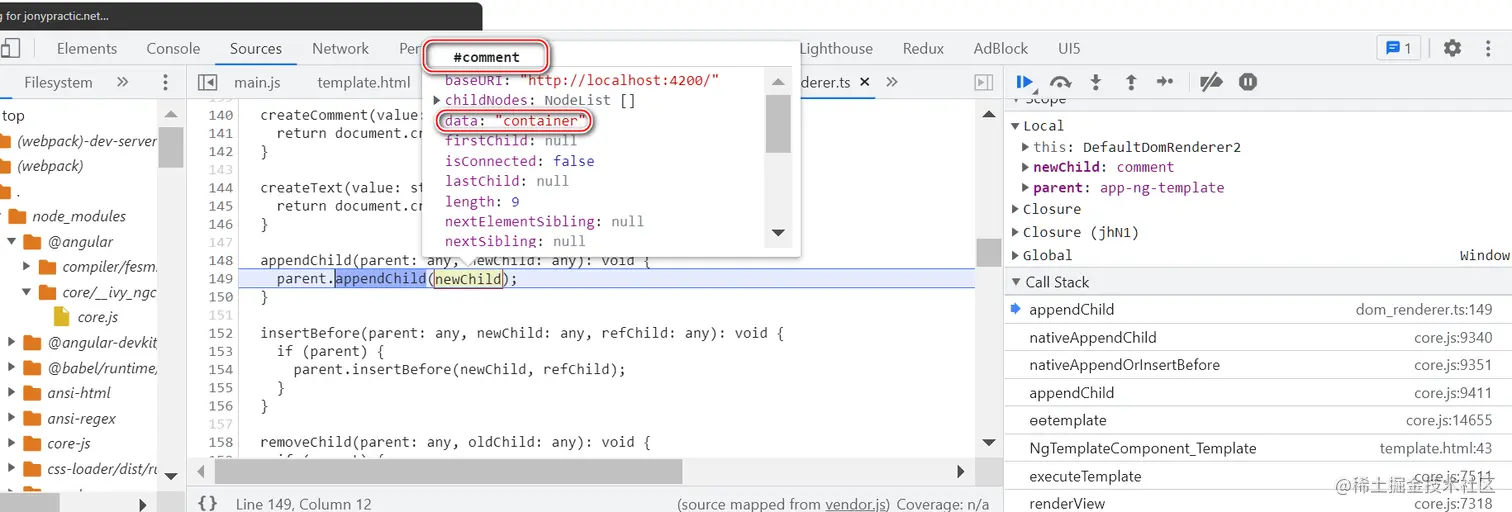
Task: Select ɵɵtemplate call stack frame
Action: [x=1258, y=421]
